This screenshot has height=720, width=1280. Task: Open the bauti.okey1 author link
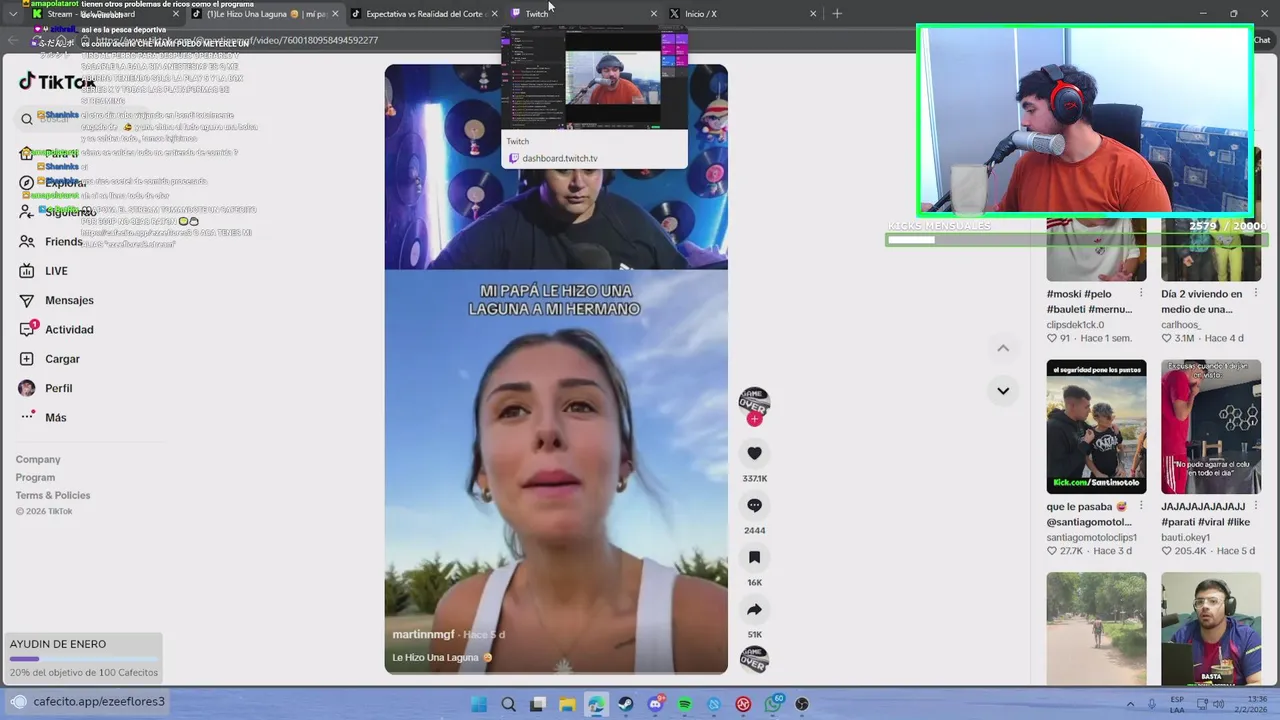[1185, 538]
